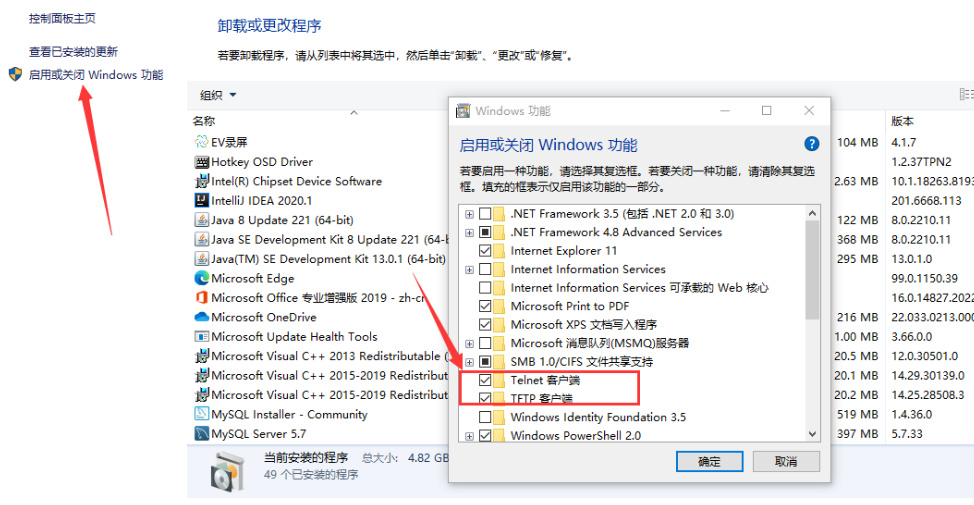
Task: Click the Microsoft Office 2019 icon
Action: 201,298
